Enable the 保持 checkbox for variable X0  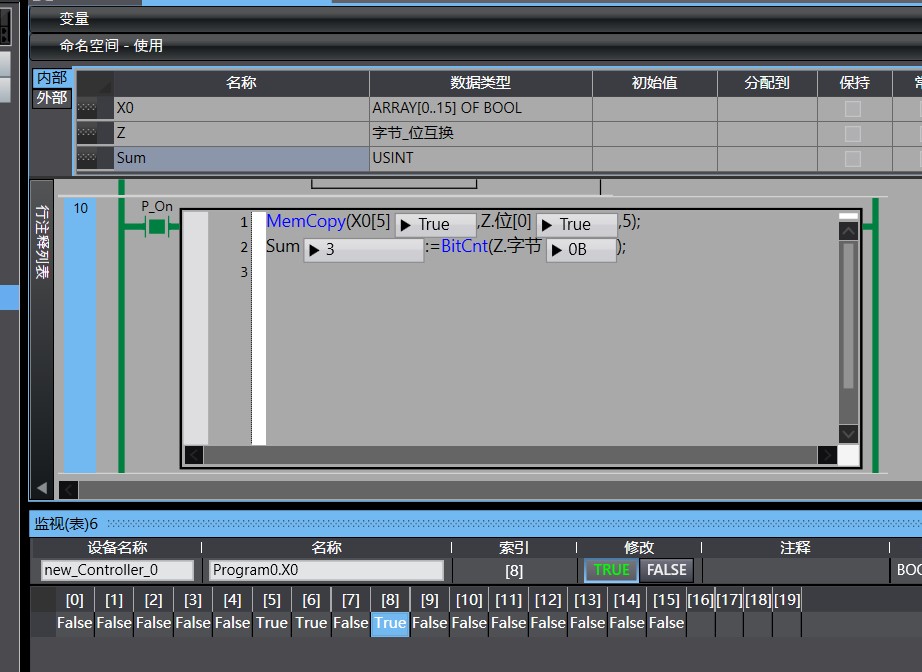tap(852, 108)
